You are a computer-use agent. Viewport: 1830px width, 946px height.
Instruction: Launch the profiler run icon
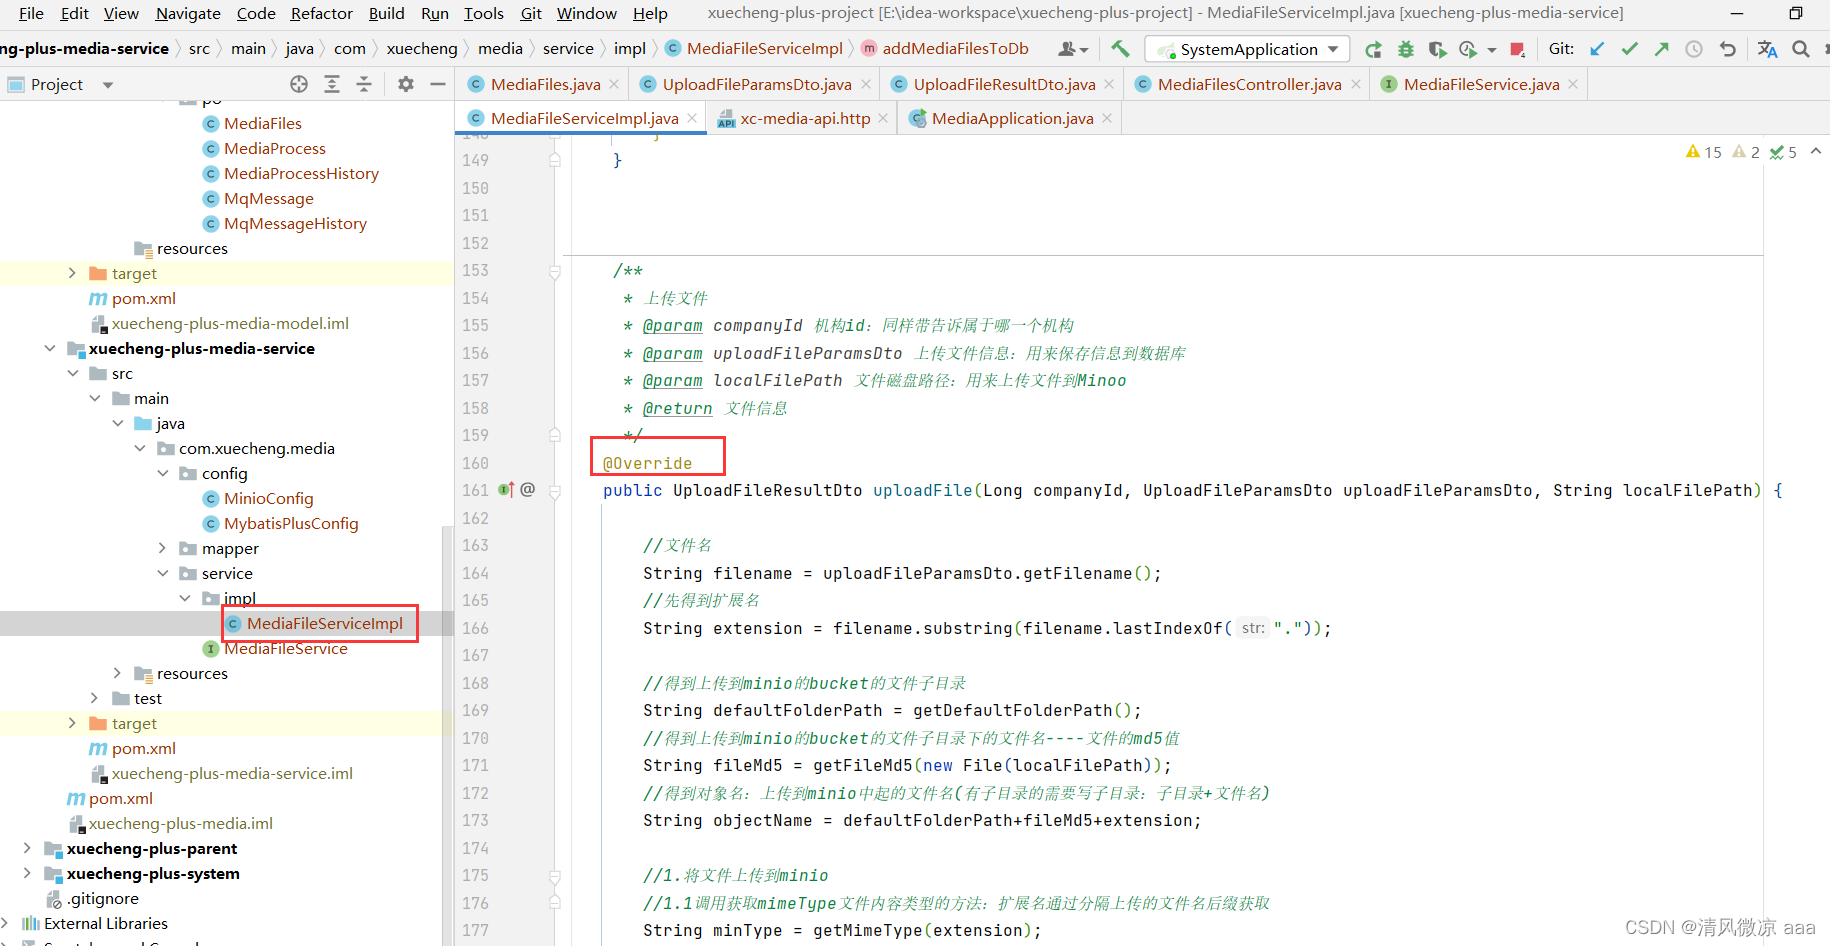tap(1468, 49)
